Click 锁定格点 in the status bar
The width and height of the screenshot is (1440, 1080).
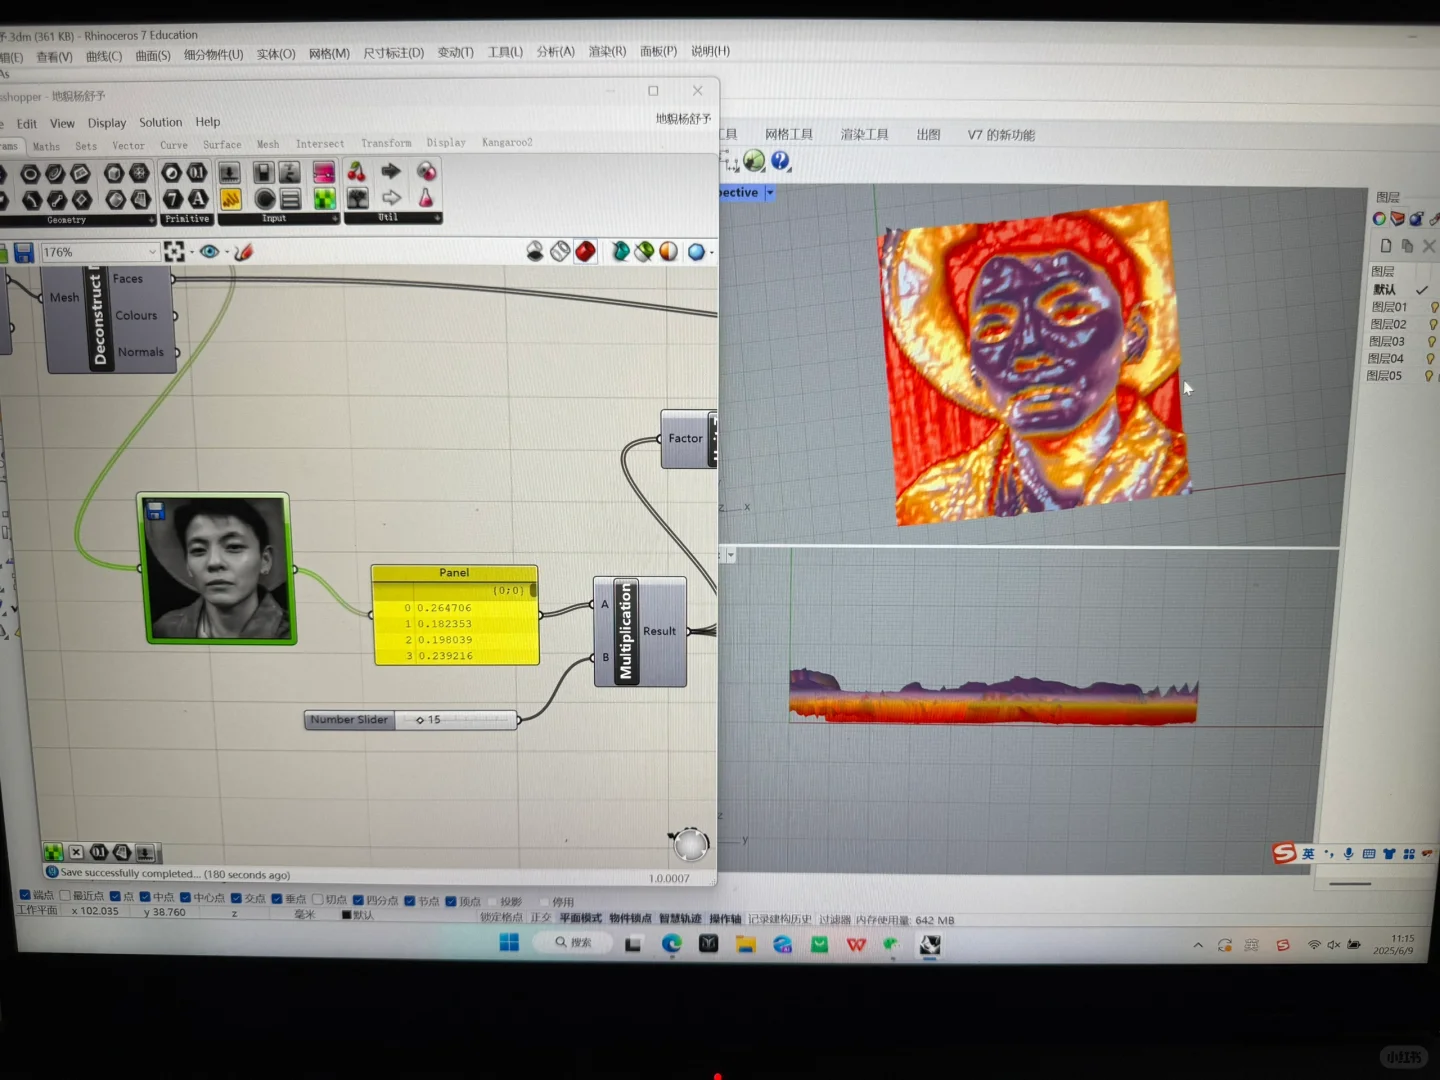[x=502, y=917]
